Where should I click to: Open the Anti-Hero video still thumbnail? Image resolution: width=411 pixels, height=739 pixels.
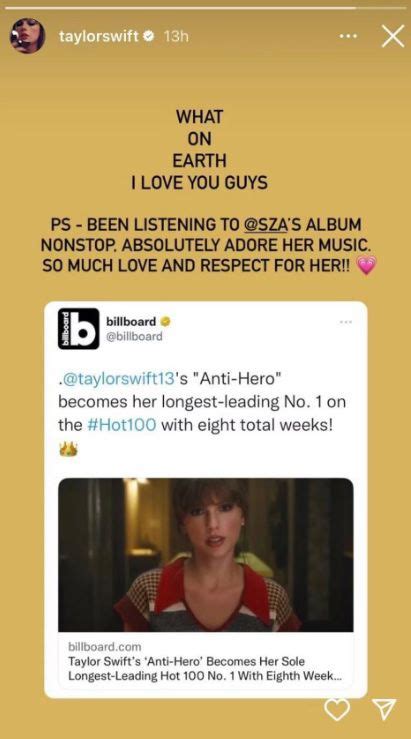[206, 555]
